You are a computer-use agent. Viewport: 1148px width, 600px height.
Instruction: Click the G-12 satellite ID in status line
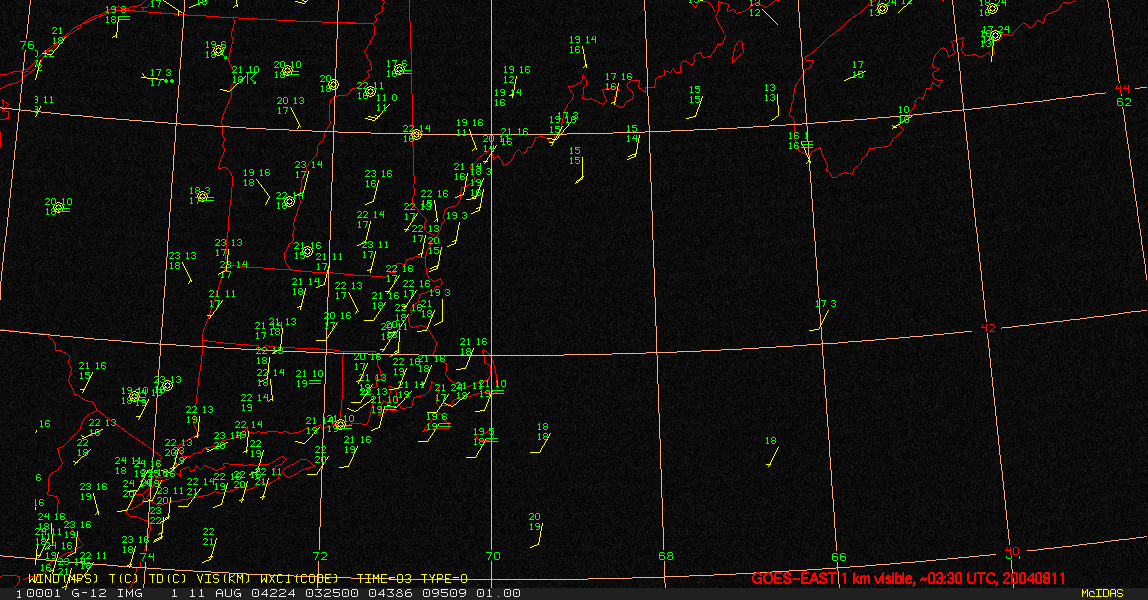pyautogui.click(x=88, y=593)
